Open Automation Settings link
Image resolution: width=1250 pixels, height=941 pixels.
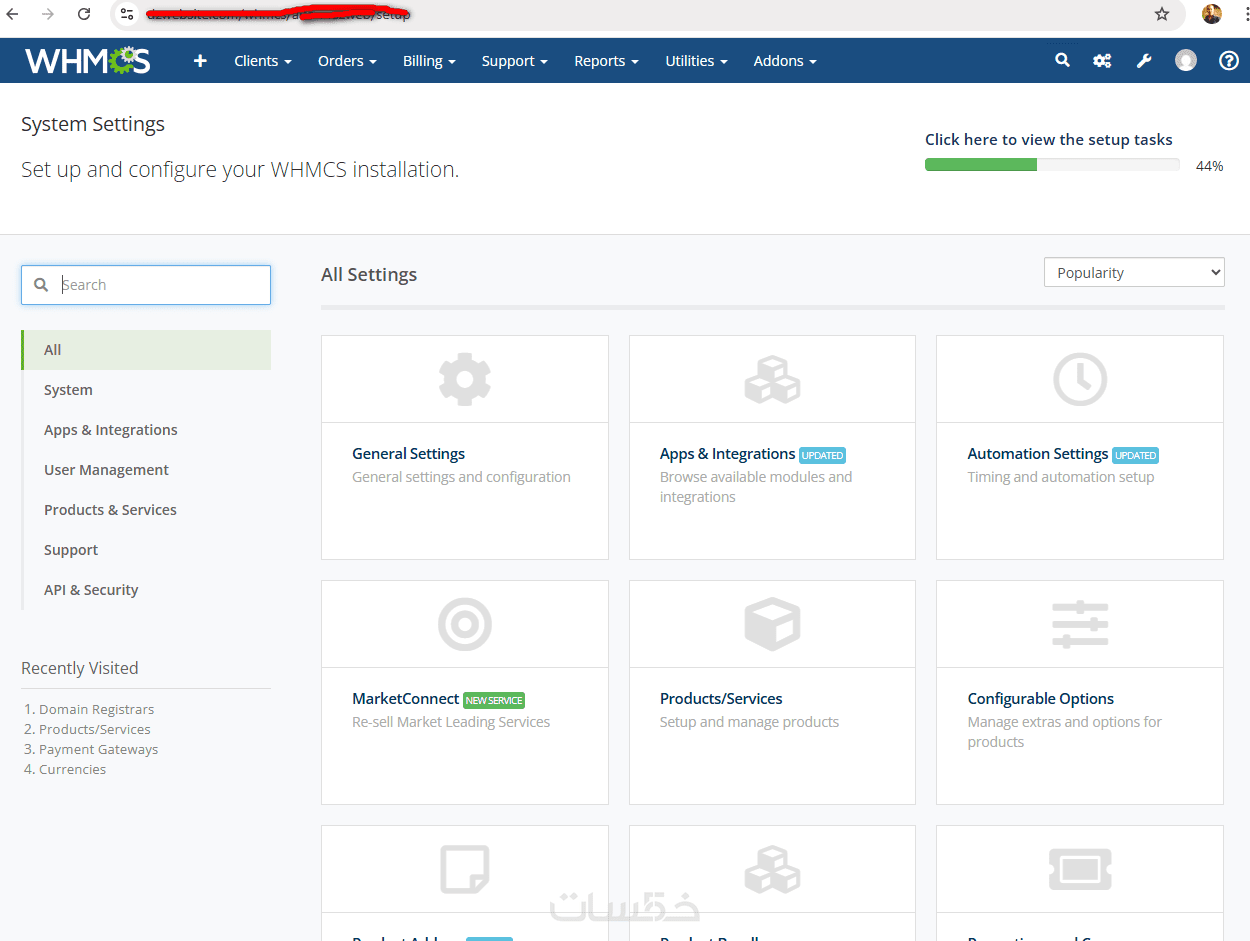click(x=1037, y=454)
